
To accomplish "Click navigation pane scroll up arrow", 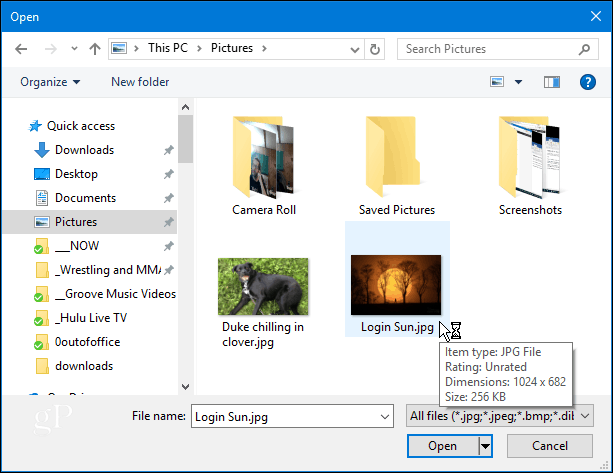I will [186, 107].
